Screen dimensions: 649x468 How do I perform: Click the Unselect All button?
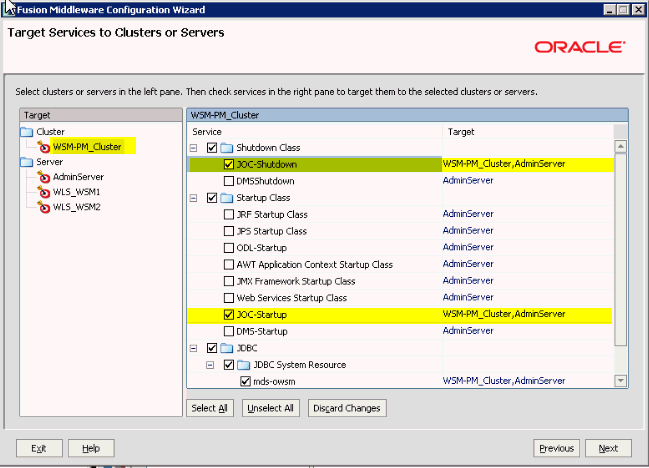271,408
